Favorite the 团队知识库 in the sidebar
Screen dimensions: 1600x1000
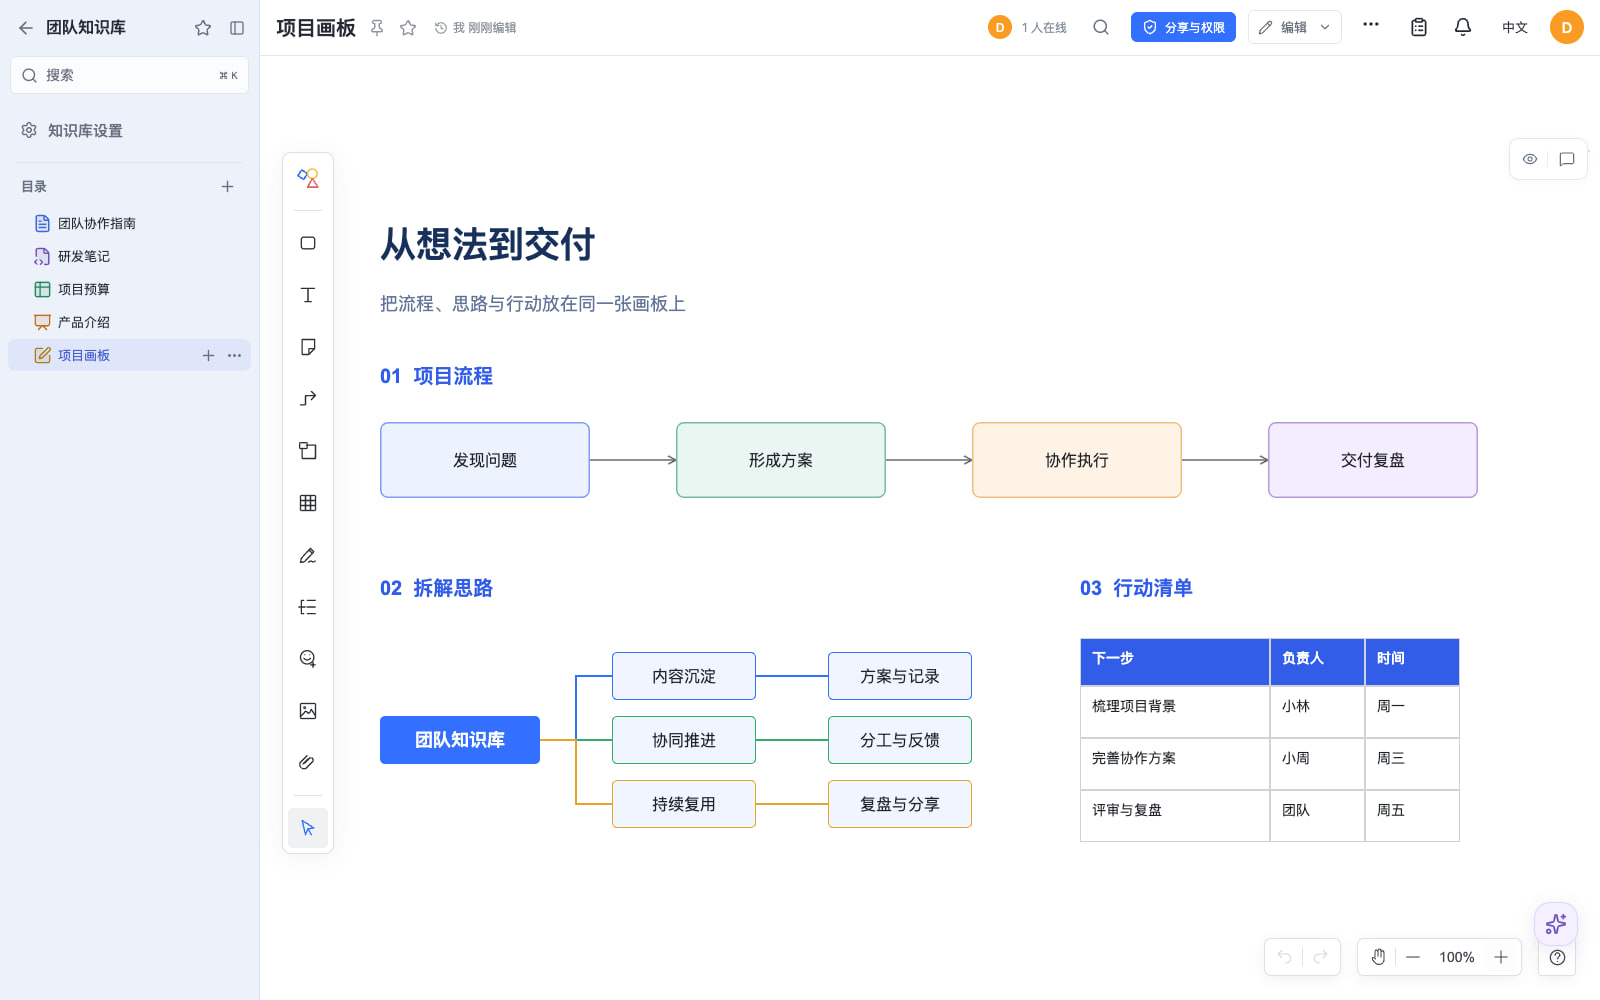coord(203,28)
